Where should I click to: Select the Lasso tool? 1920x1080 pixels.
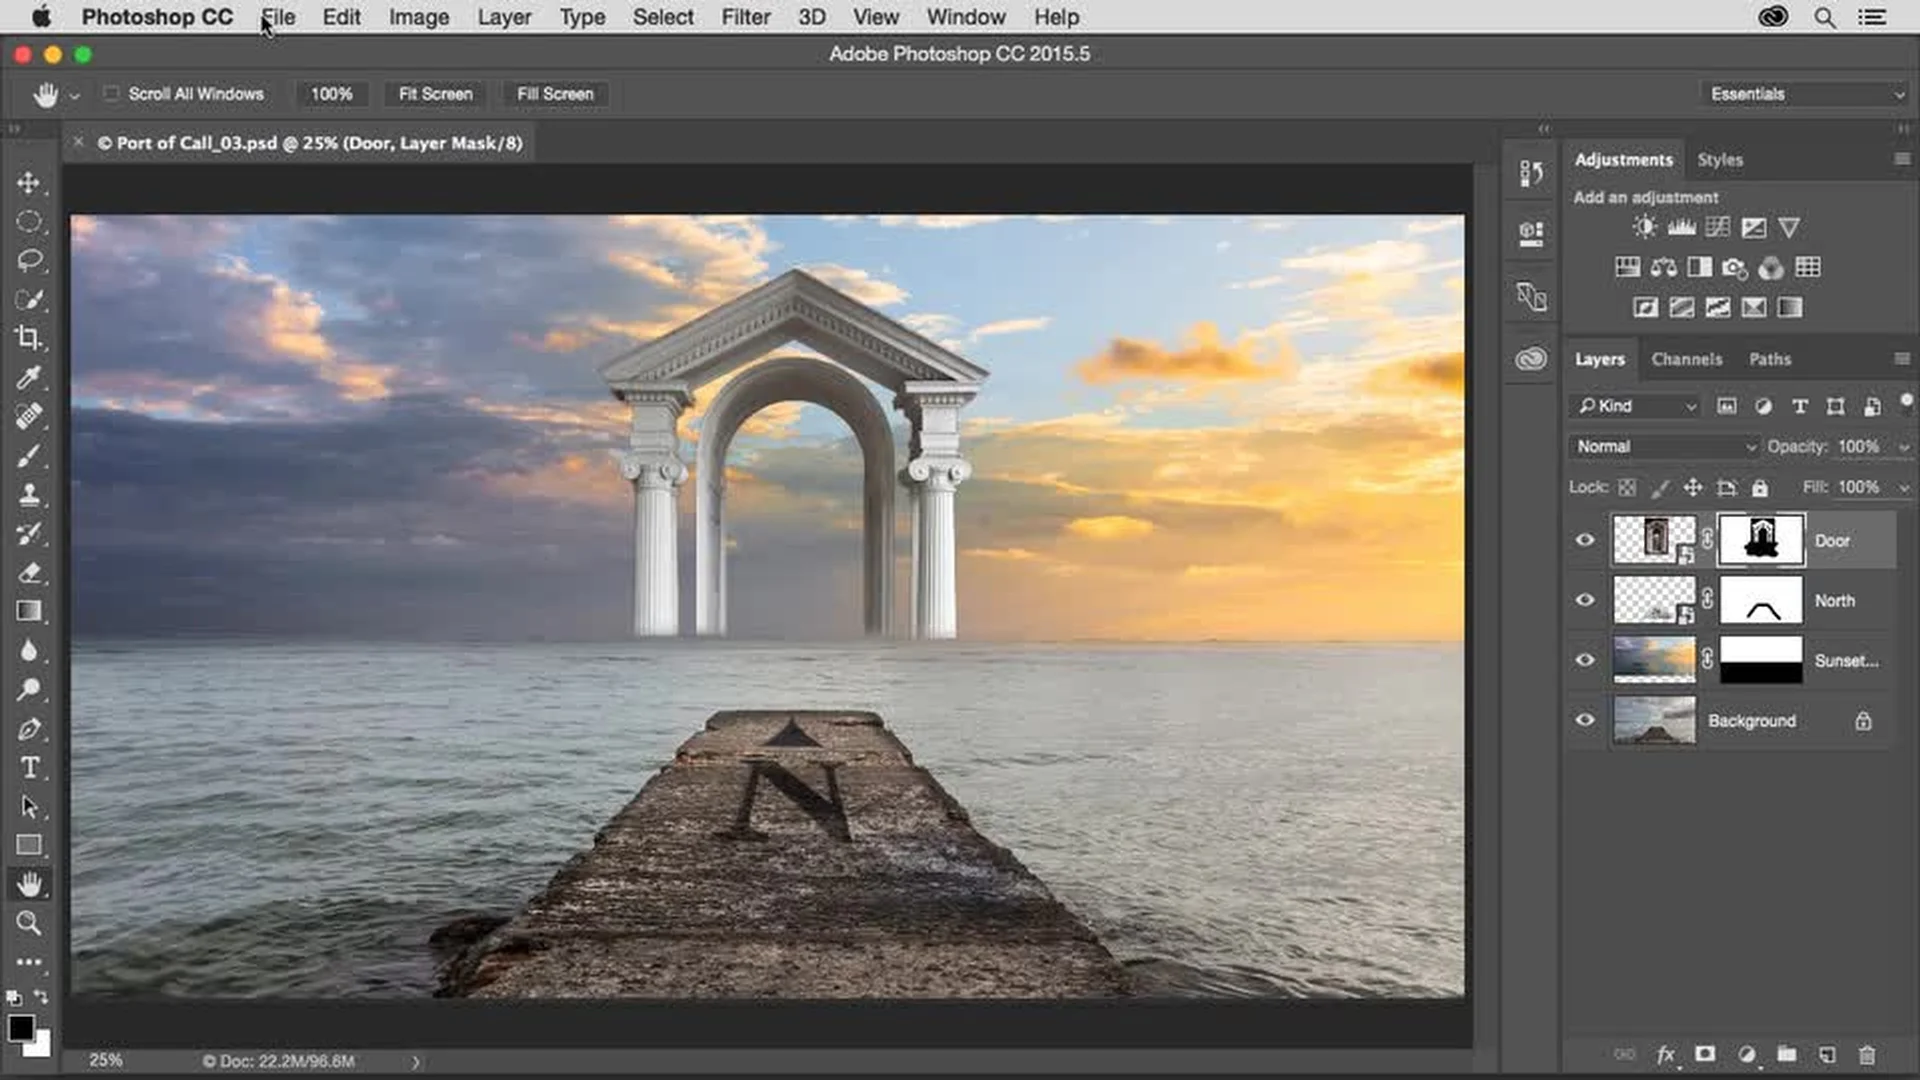[x=28, y=261]
